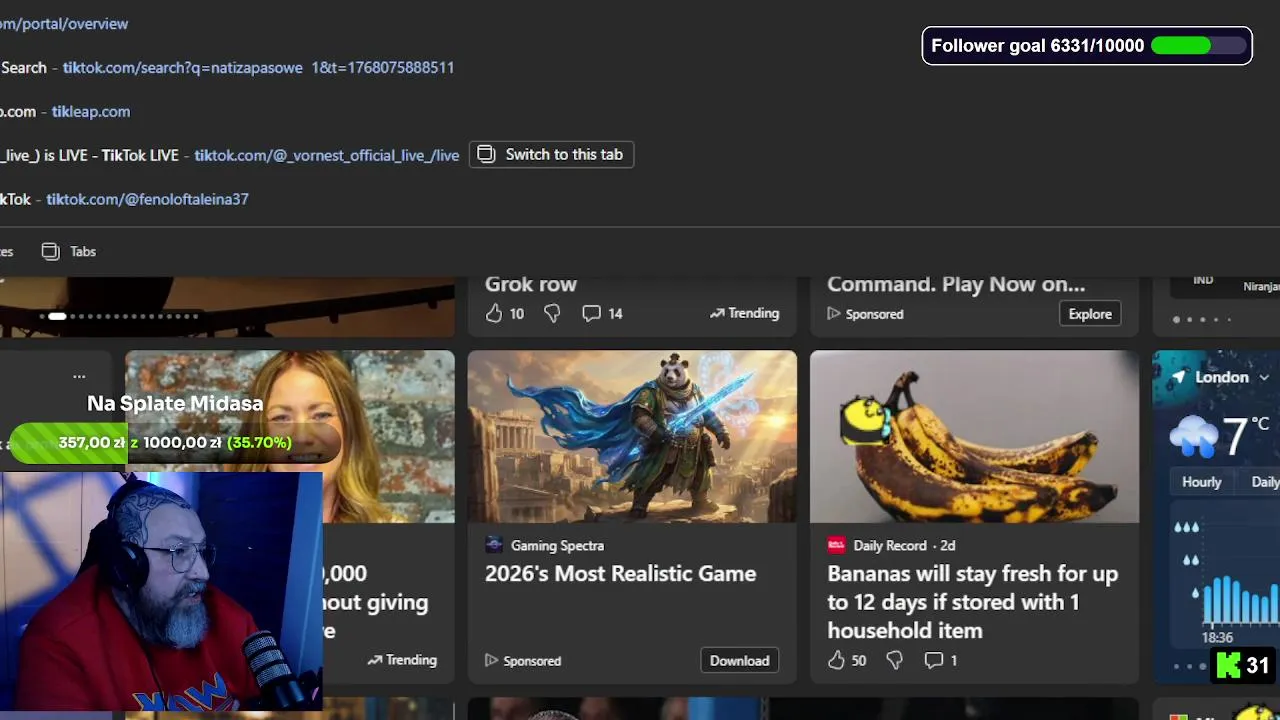Select the Tabs filter
1280x720 pixels.
(x=69, y=251)
